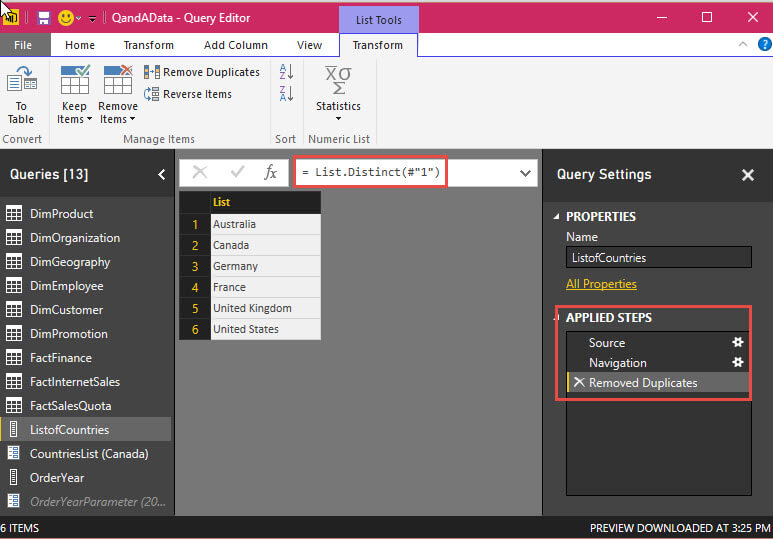Expand the formula bar with down chevron
This screenshot has height=539, width=773.
point(526,173)
